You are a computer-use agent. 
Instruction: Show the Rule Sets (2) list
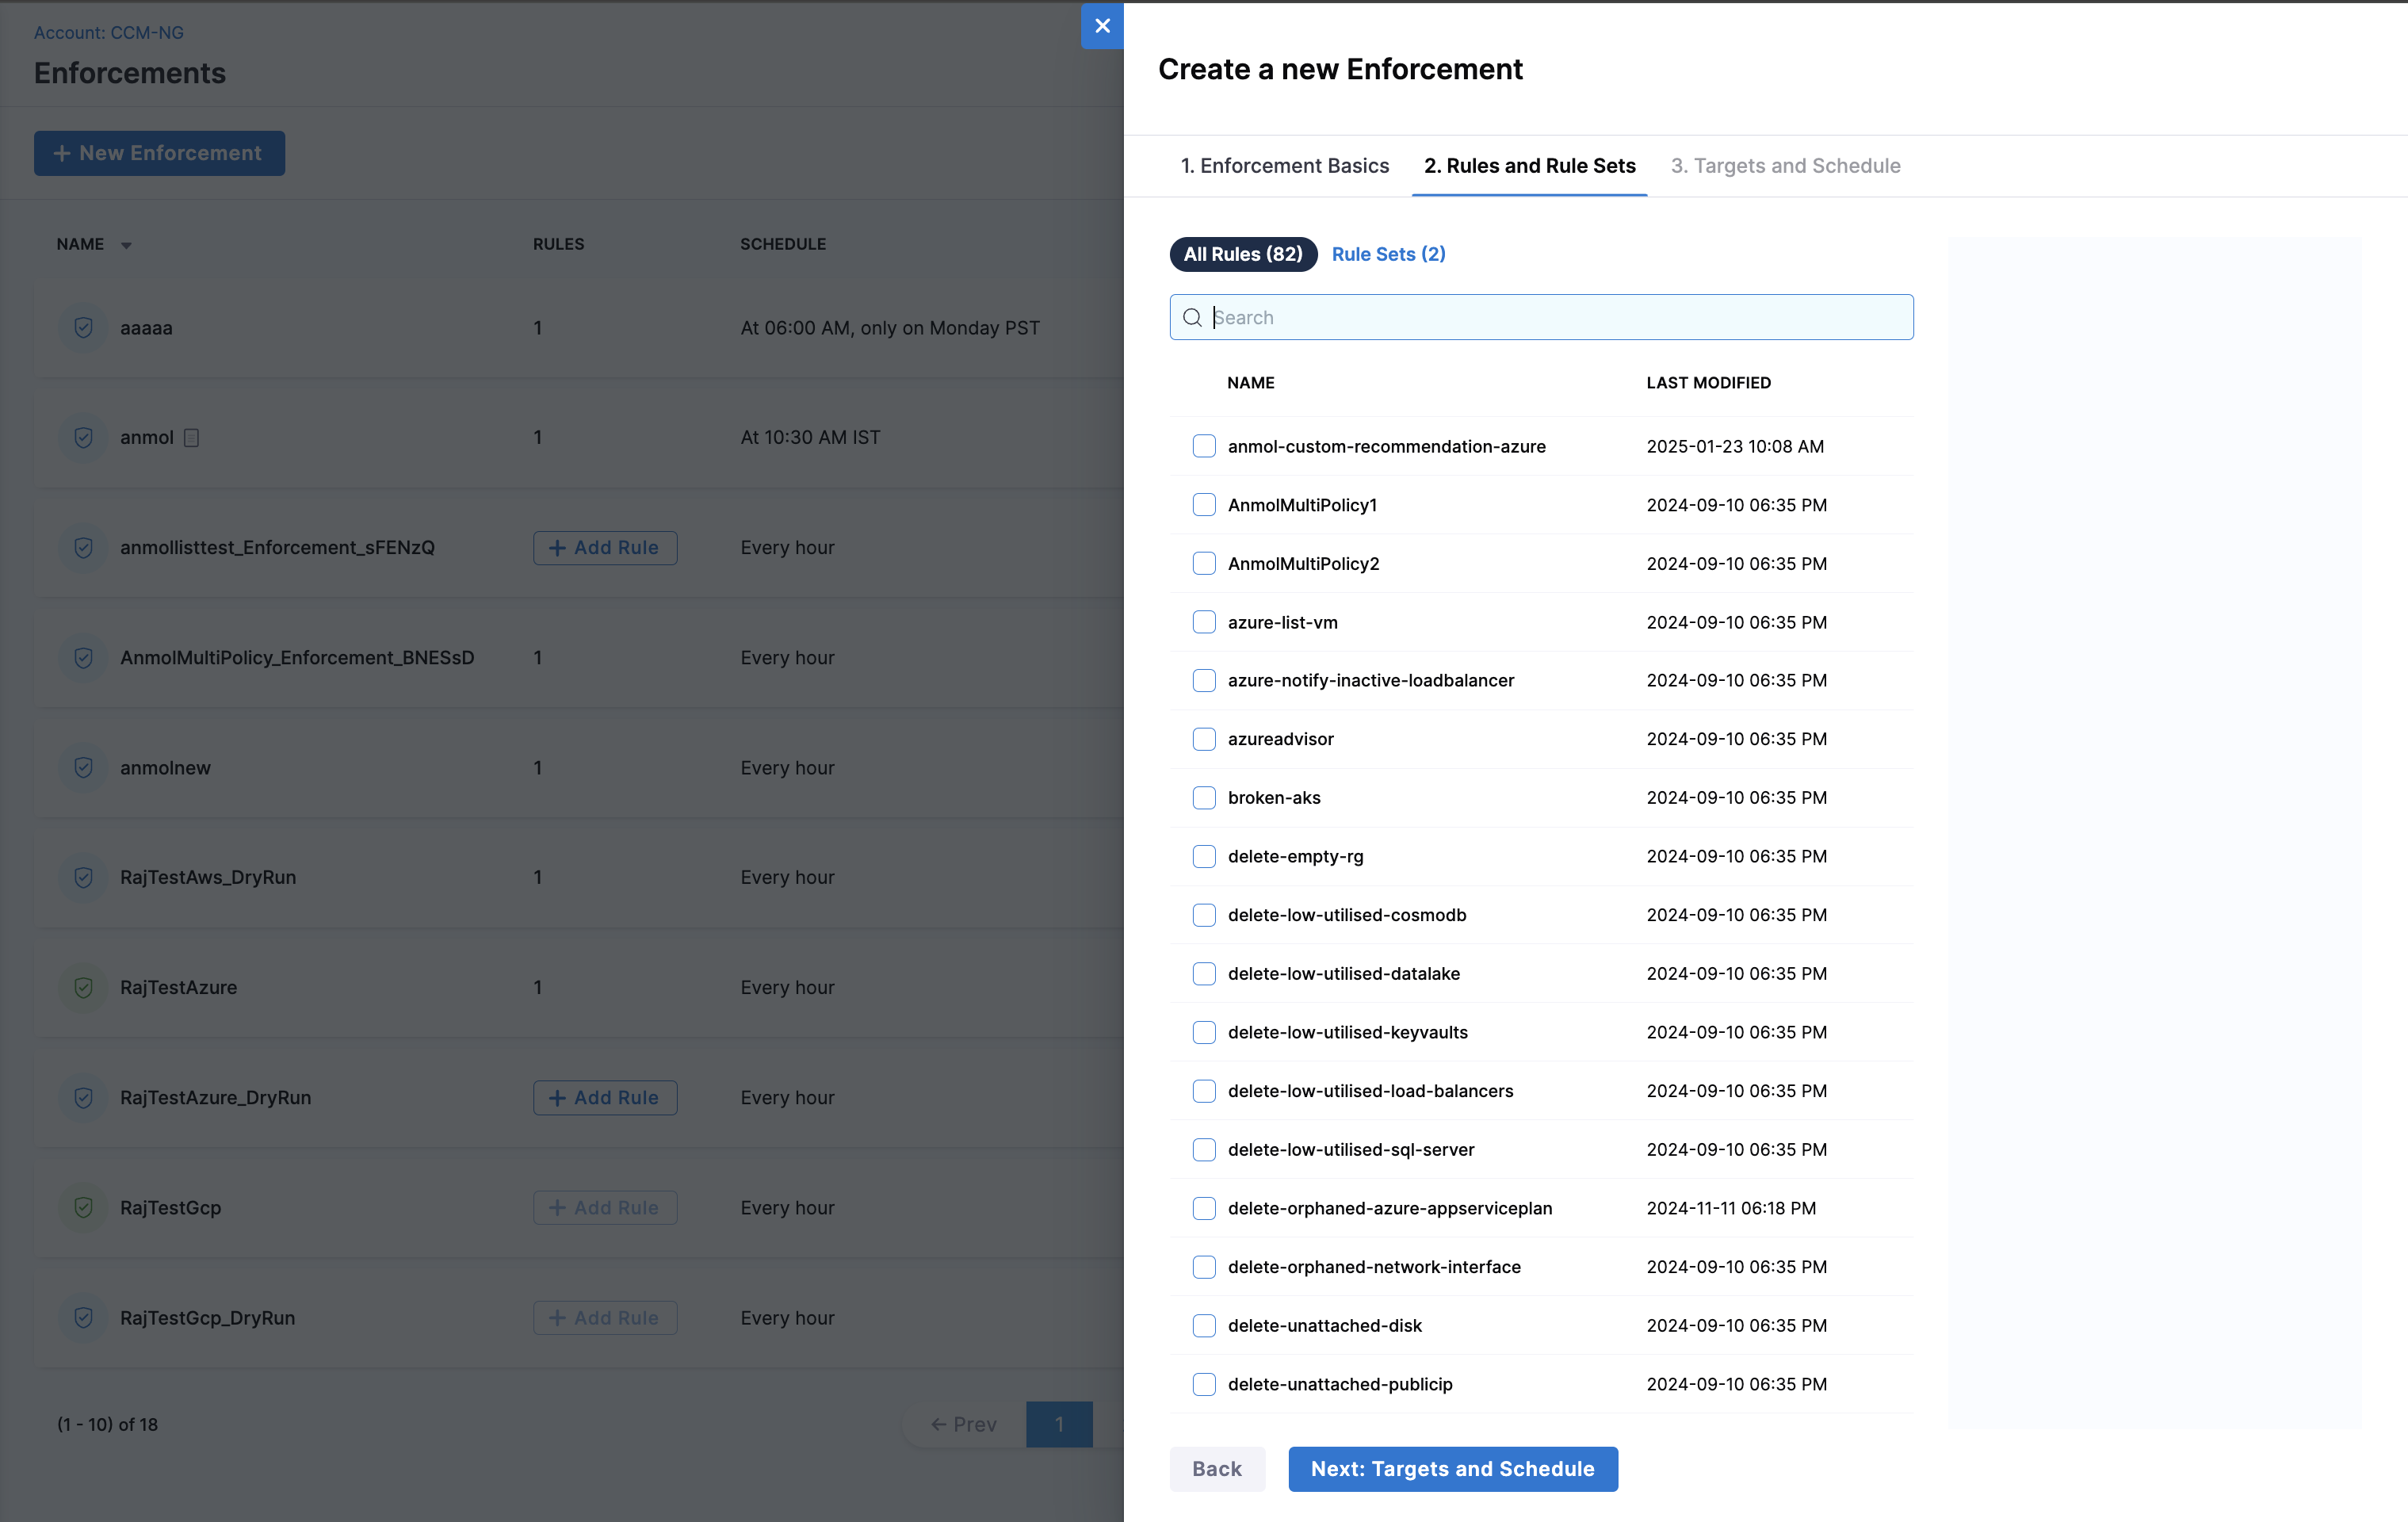point(1388,254)
